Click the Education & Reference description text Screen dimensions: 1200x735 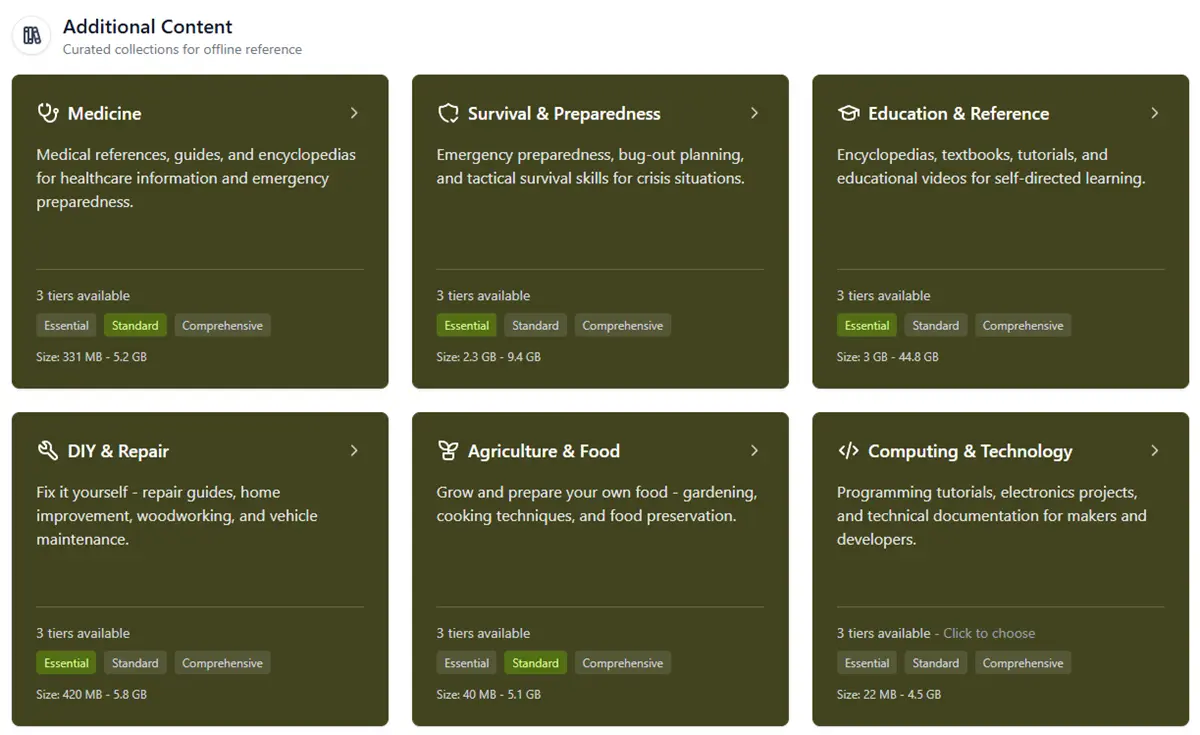click(990, 167)
